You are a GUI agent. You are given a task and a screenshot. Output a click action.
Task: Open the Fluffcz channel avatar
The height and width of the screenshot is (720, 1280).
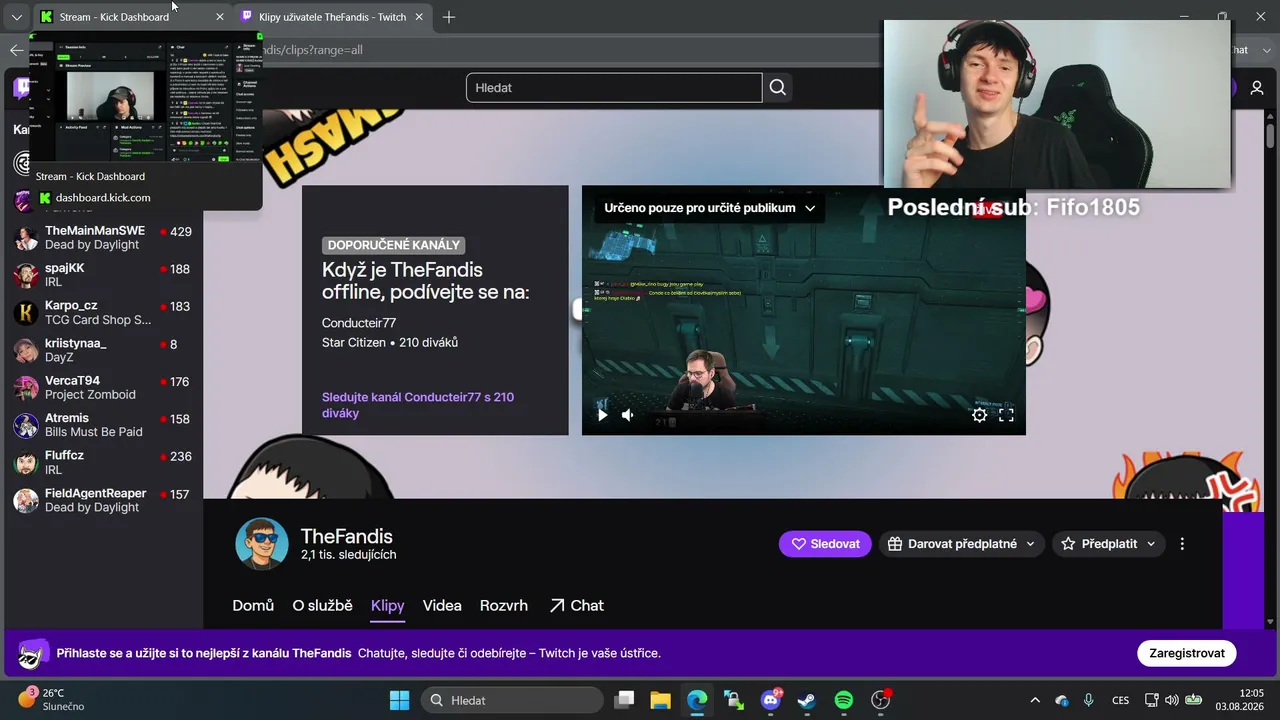pyautogui.click(x=26, y=463)
